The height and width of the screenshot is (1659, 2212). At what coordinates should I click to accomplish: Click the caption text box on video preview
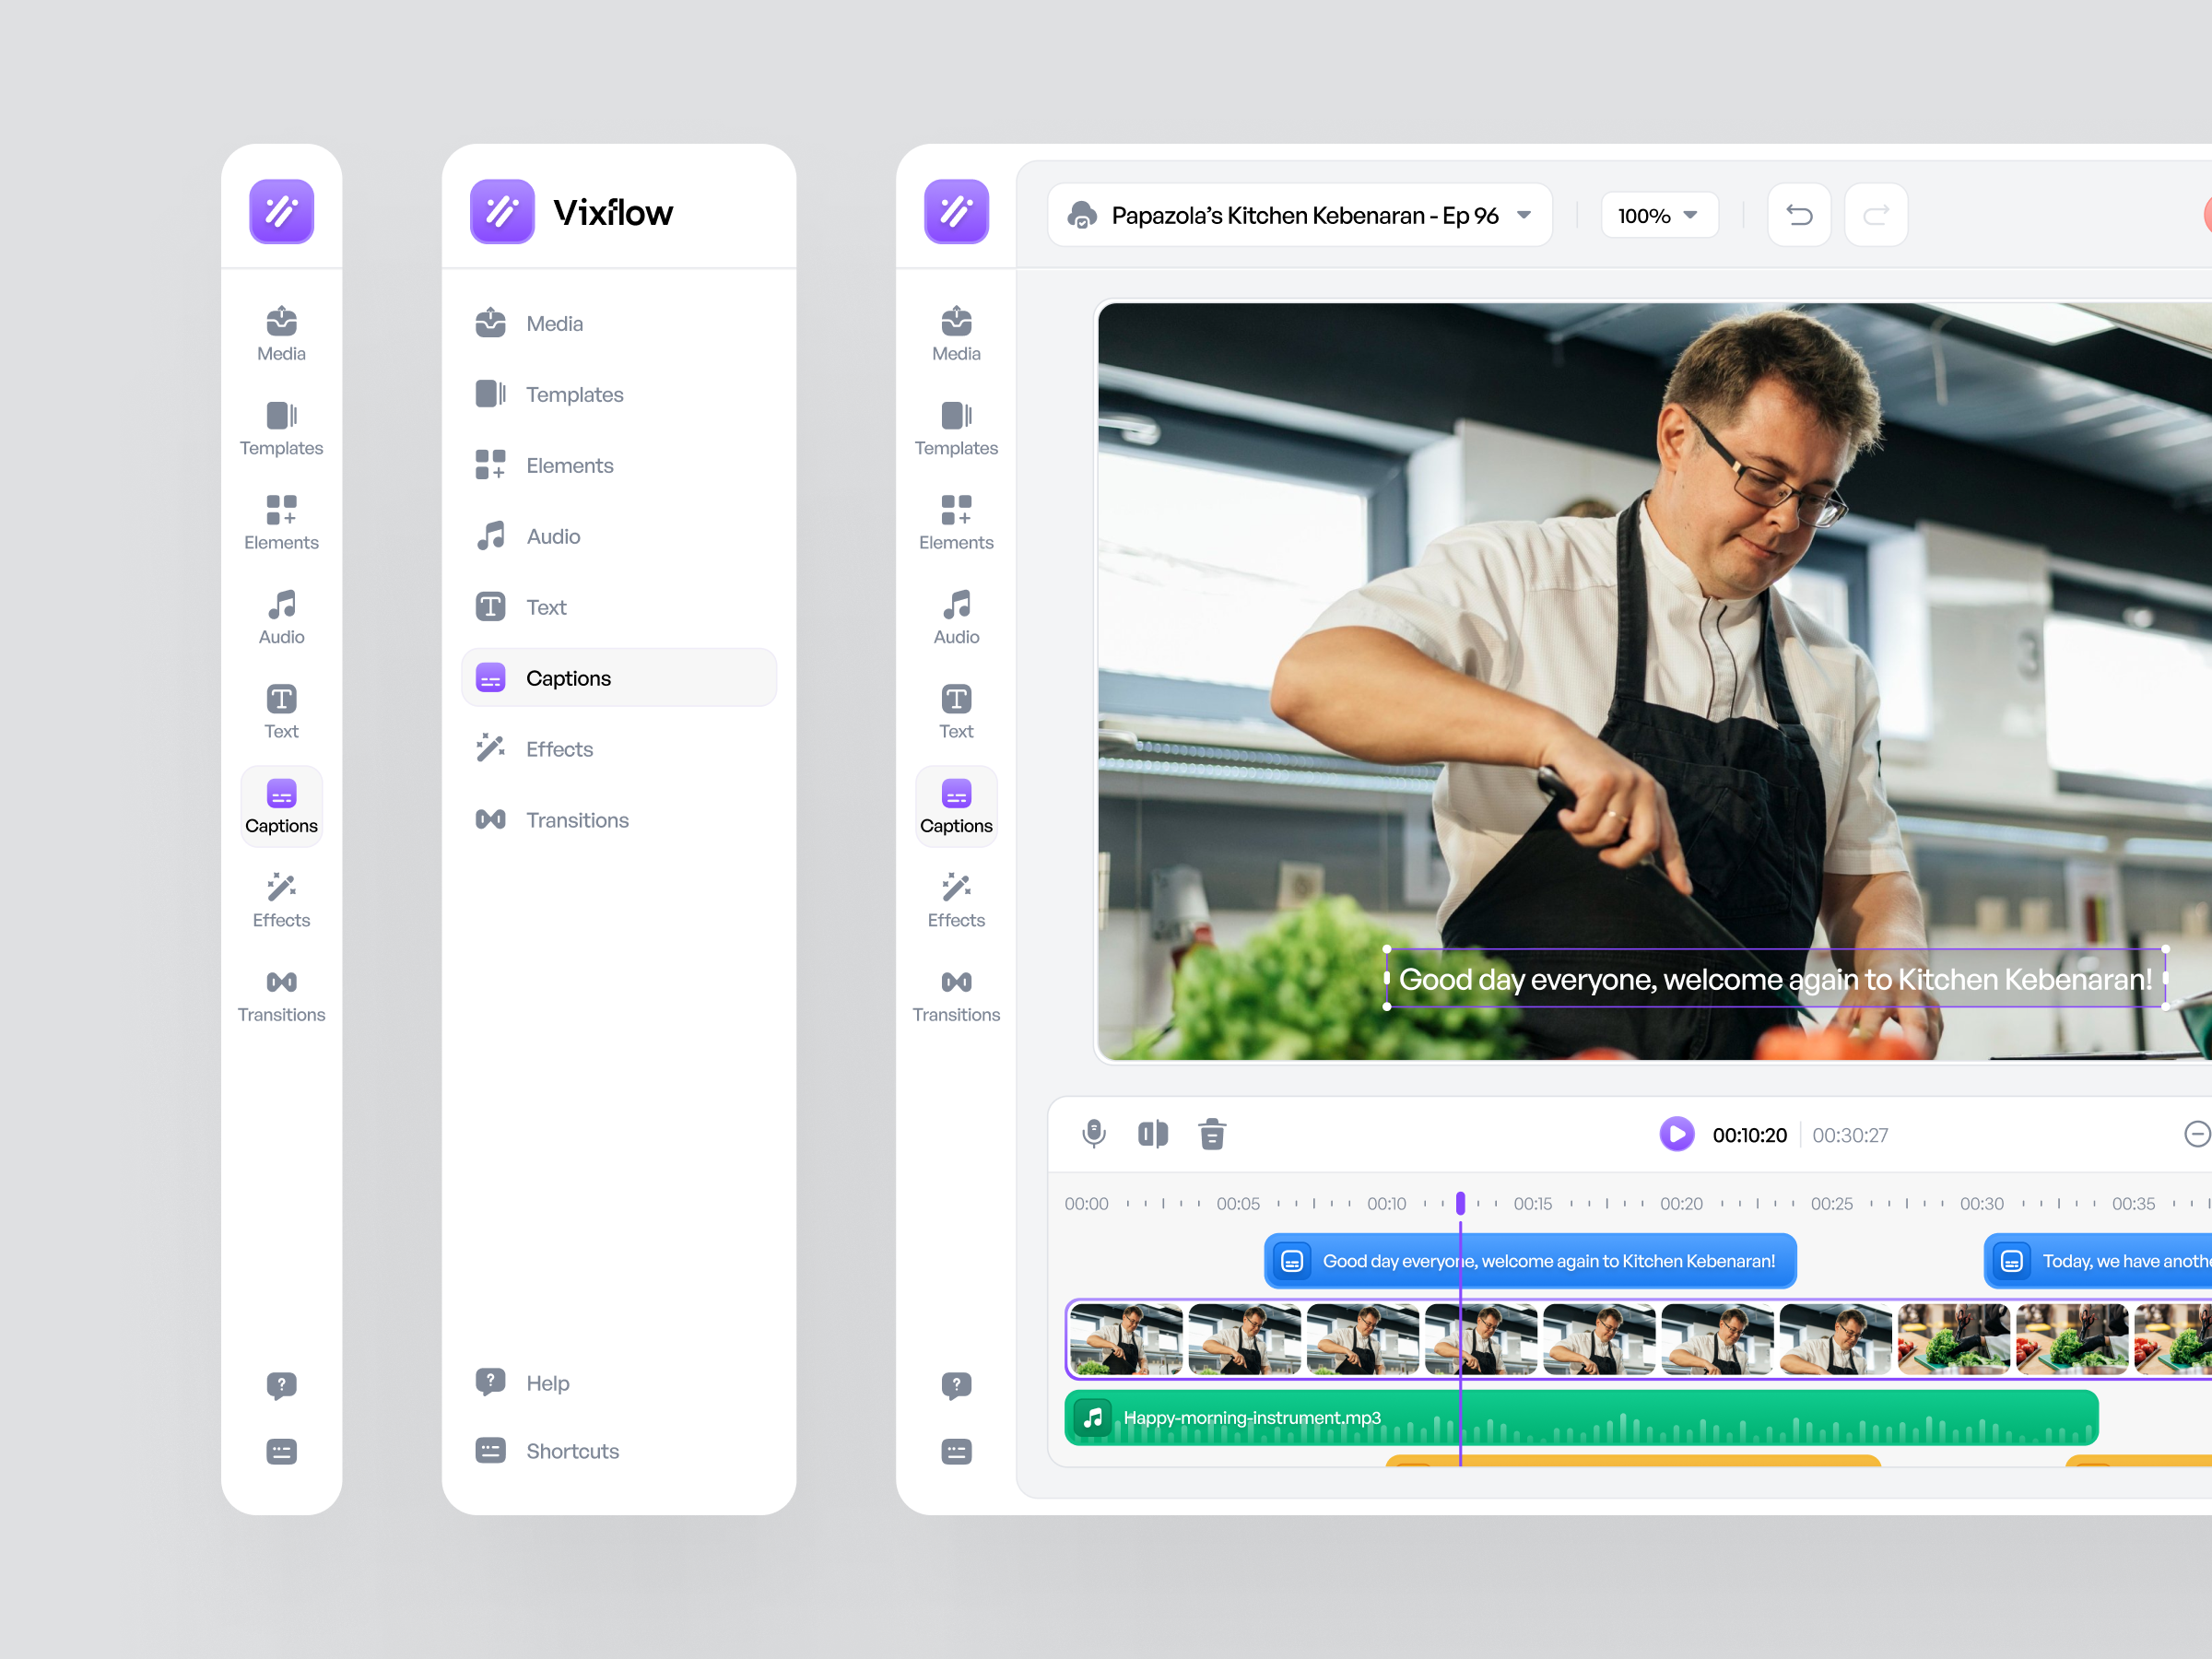tap(1774, 979)
